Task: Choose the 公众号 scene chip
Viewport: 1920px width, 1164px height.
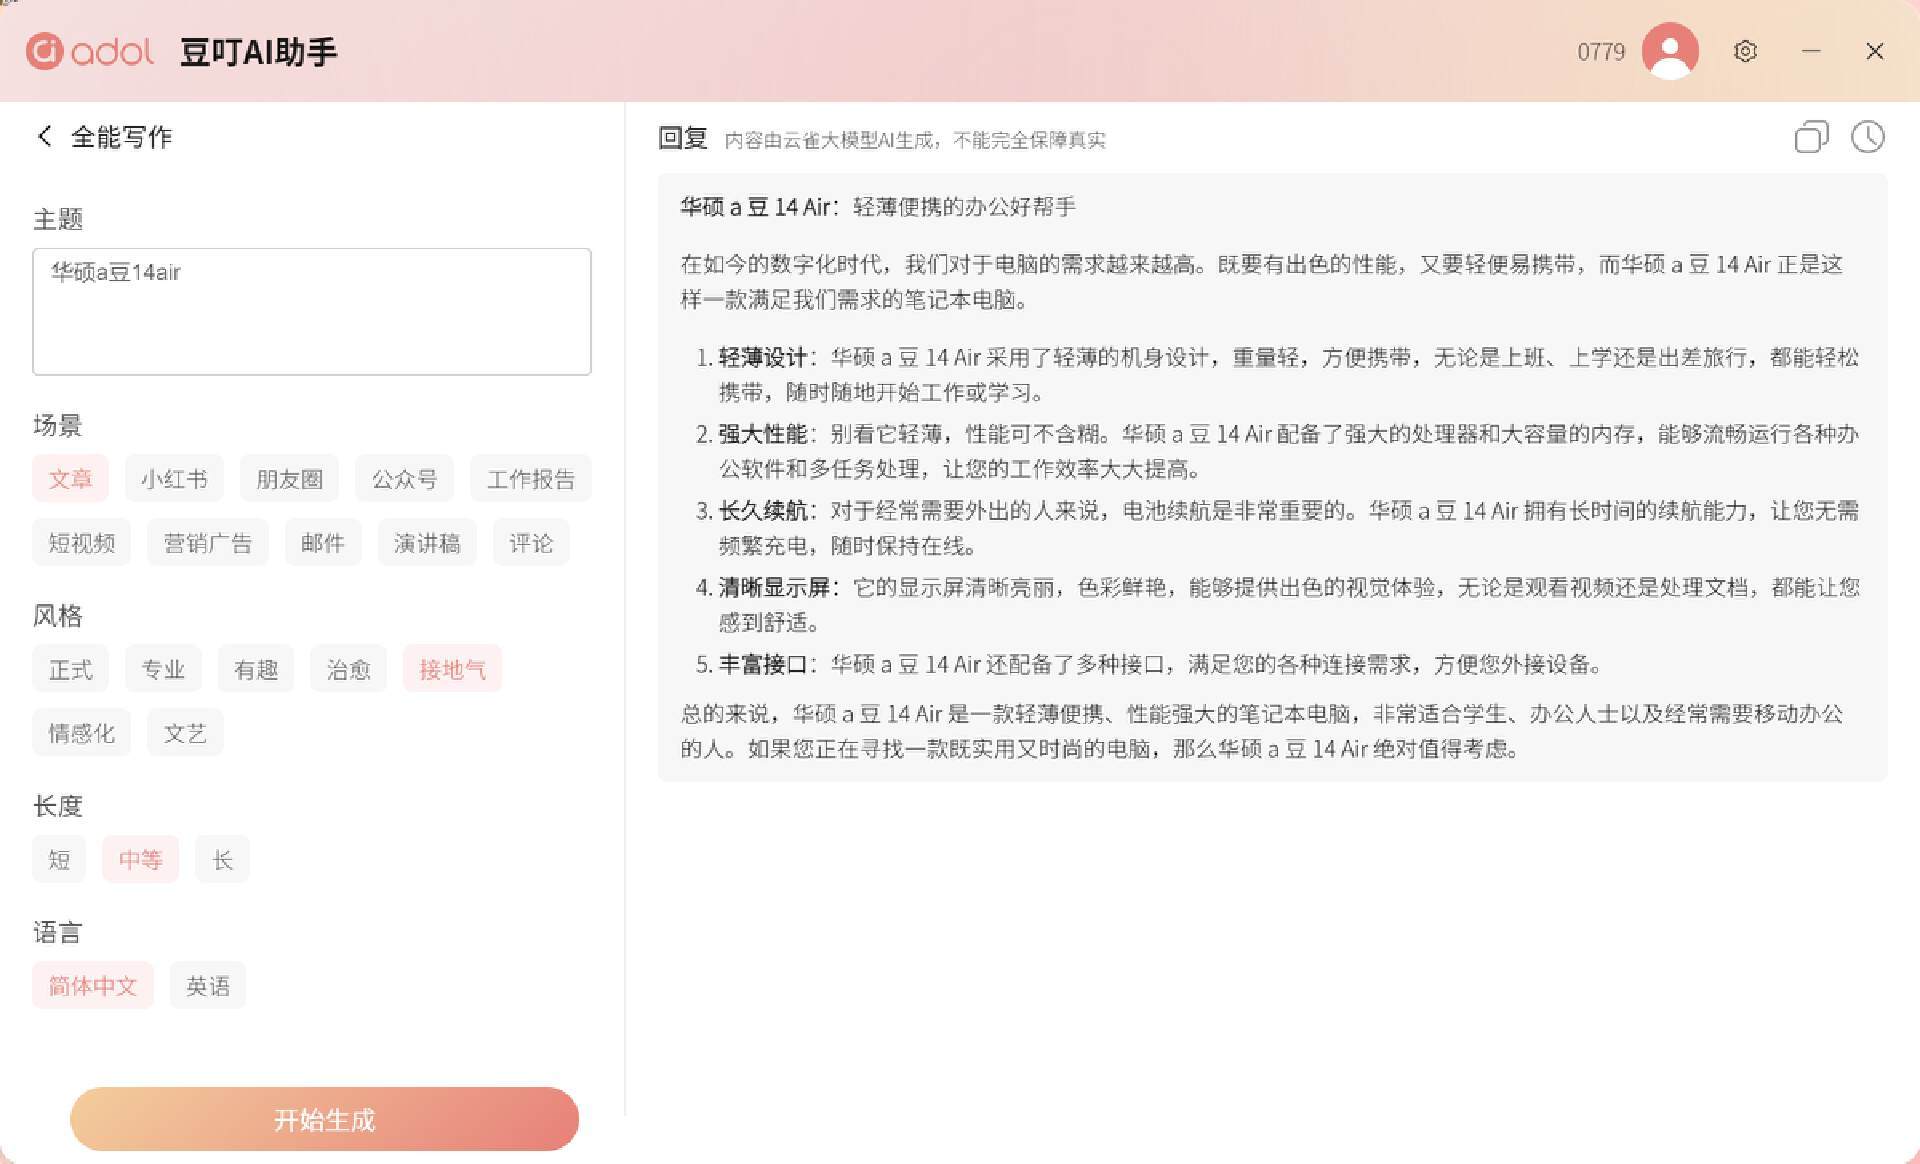Action: coord(405,479)
